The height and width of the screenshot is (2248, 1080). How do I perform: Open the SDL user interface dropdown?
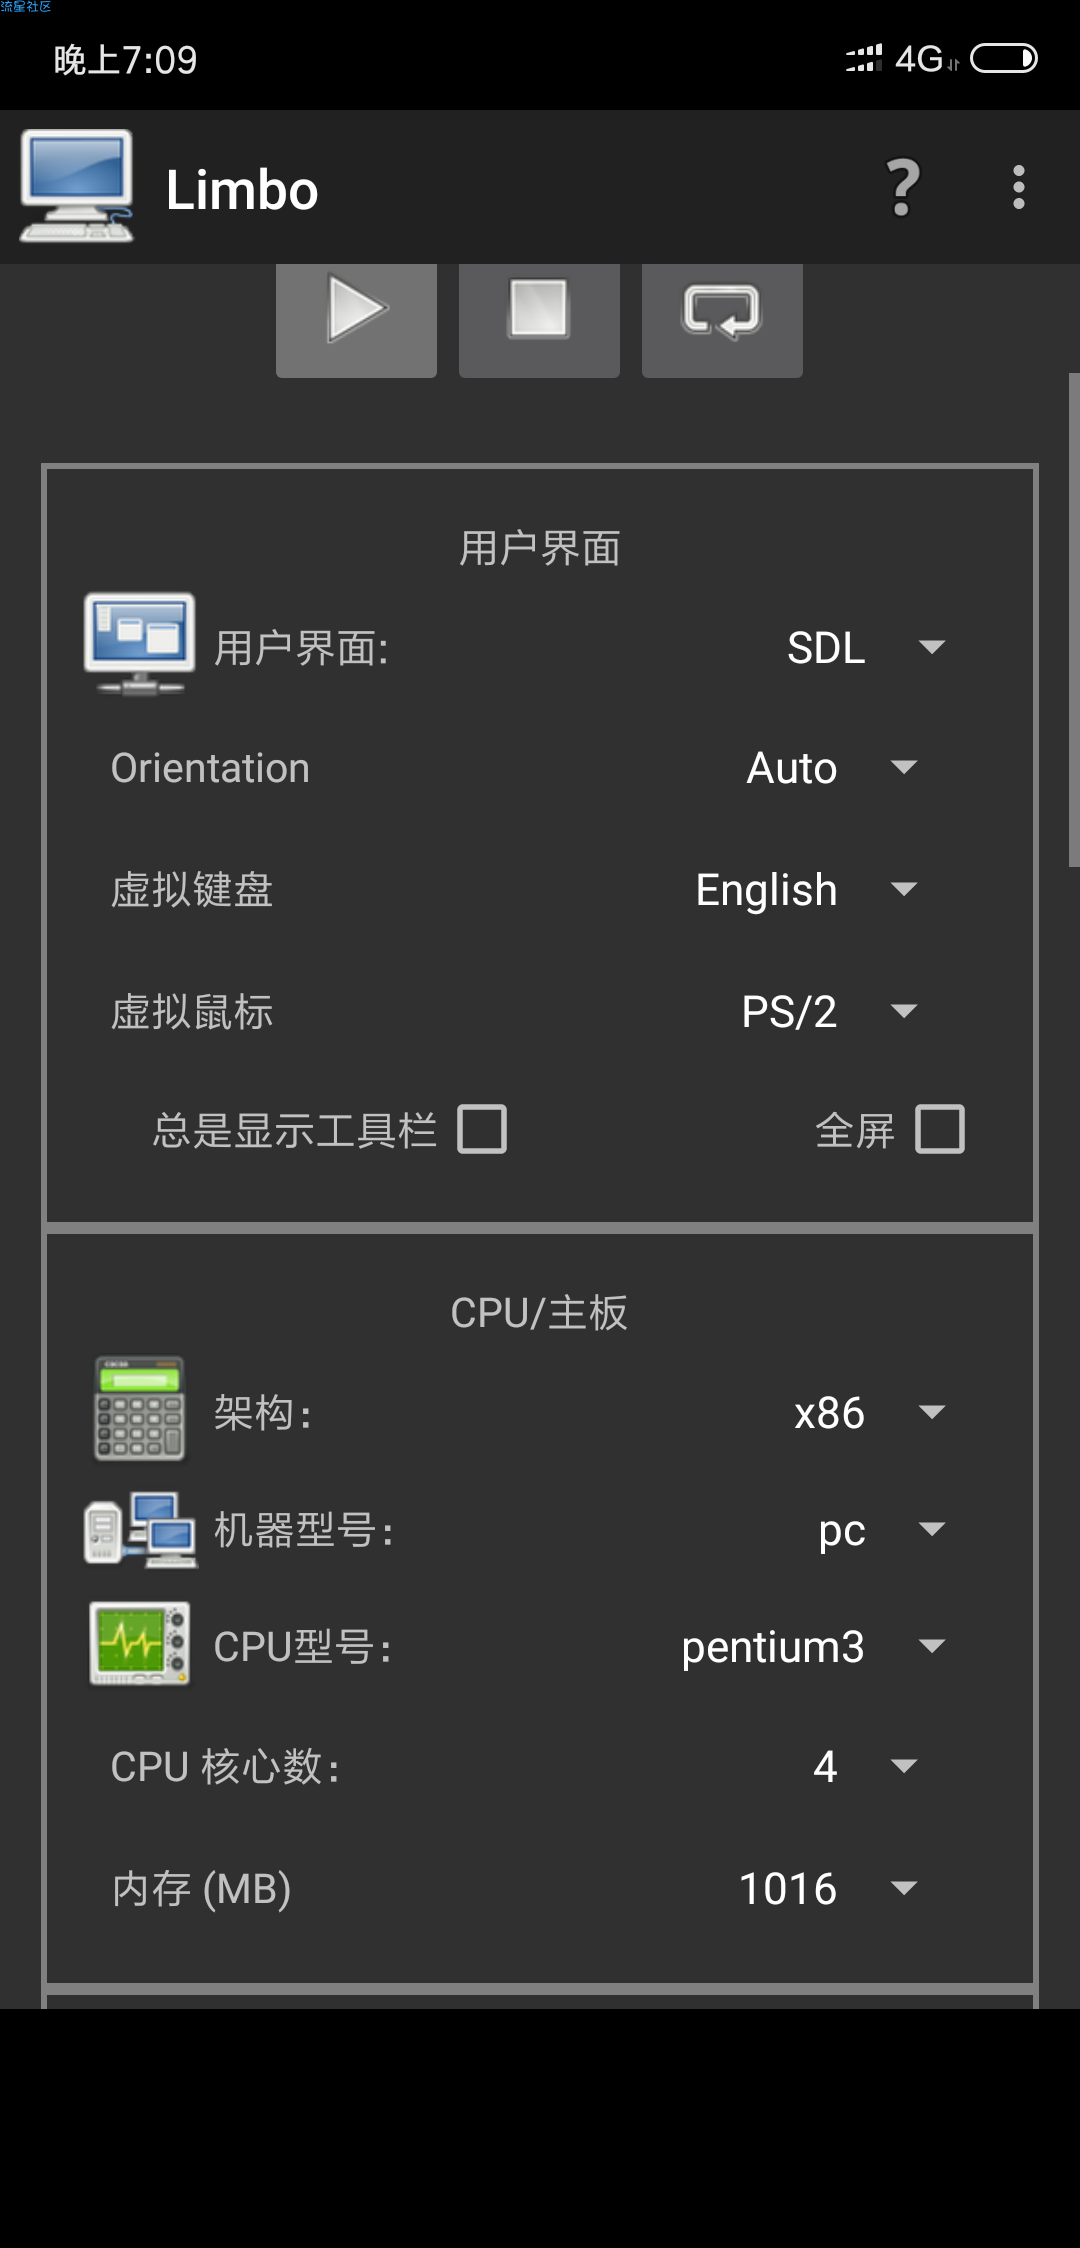pos(866,648)
